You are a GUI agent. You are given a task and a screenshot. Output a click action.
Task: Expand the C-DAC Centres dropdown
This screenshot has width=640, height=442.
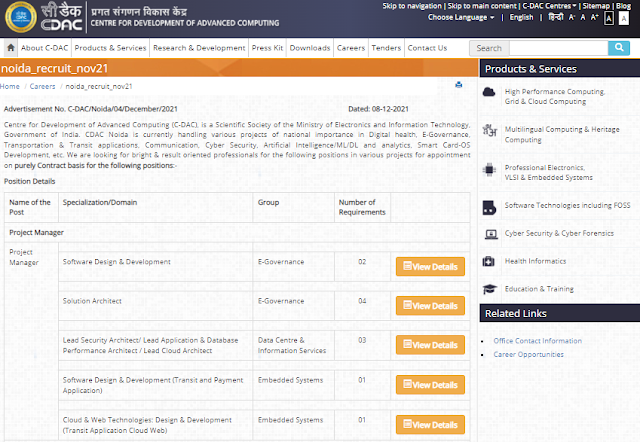point(549,6)
